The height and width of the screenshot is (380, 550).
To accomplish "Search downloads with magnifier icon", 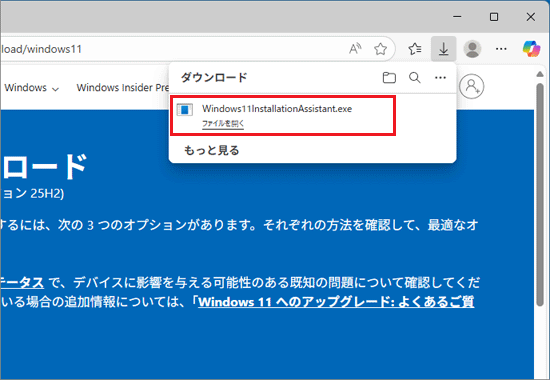I will tap(415, 78).
